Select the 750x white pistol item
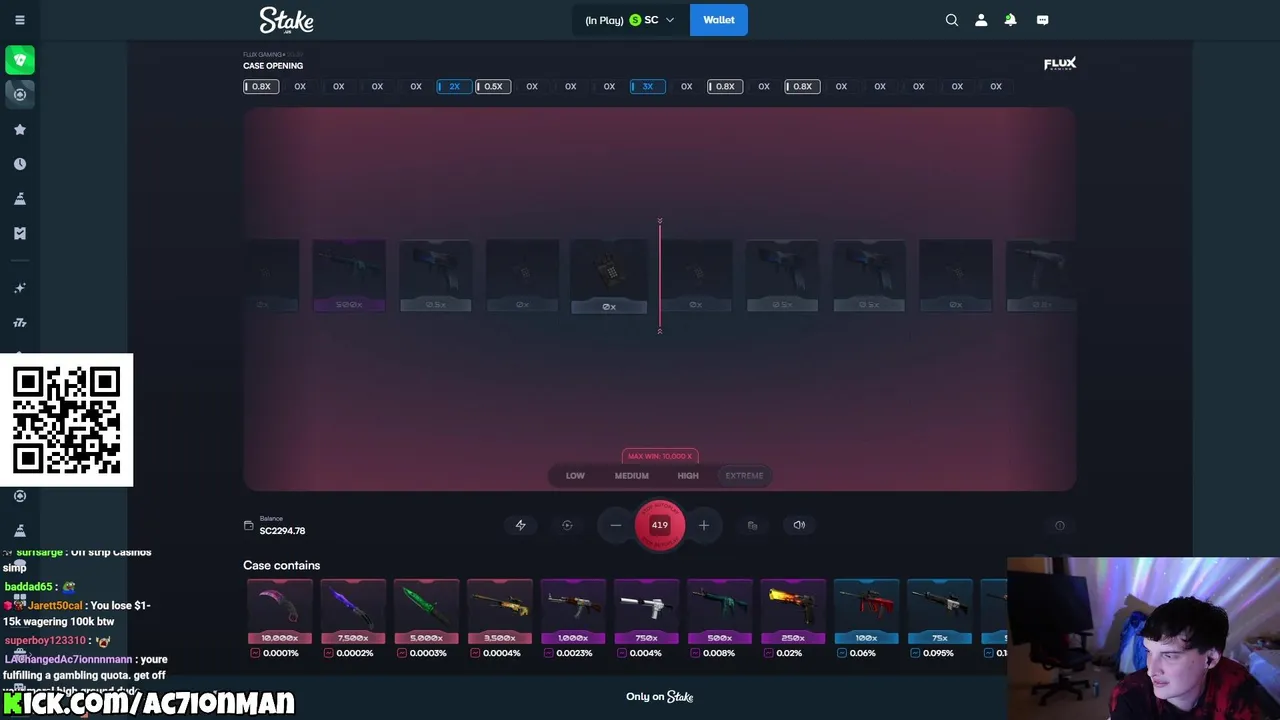1280x720 pixels. pos(646,611)
